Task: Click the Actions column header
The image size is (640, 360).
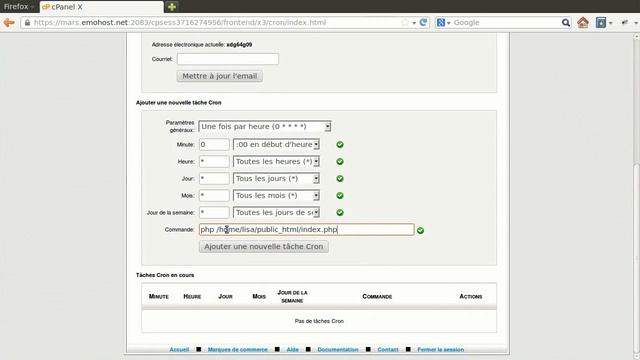Action: [471, 296]
